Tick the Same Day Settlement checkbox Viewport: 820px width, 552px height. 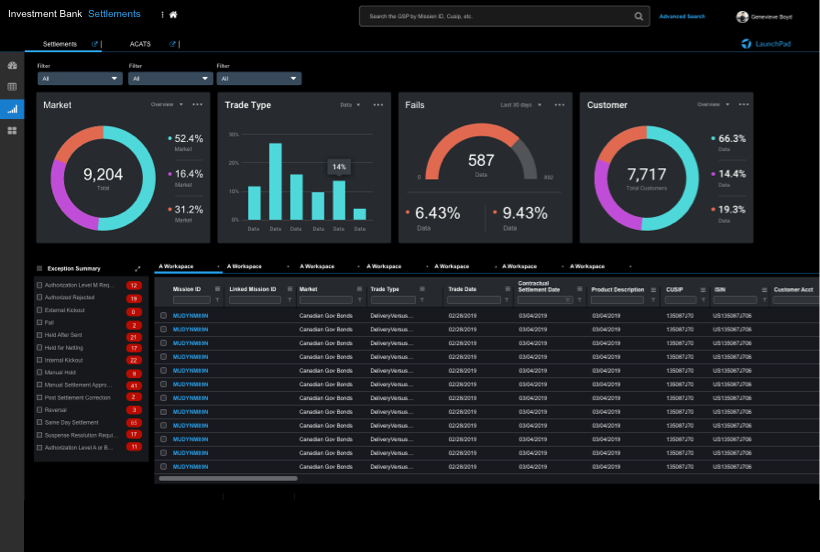point(40,422)
